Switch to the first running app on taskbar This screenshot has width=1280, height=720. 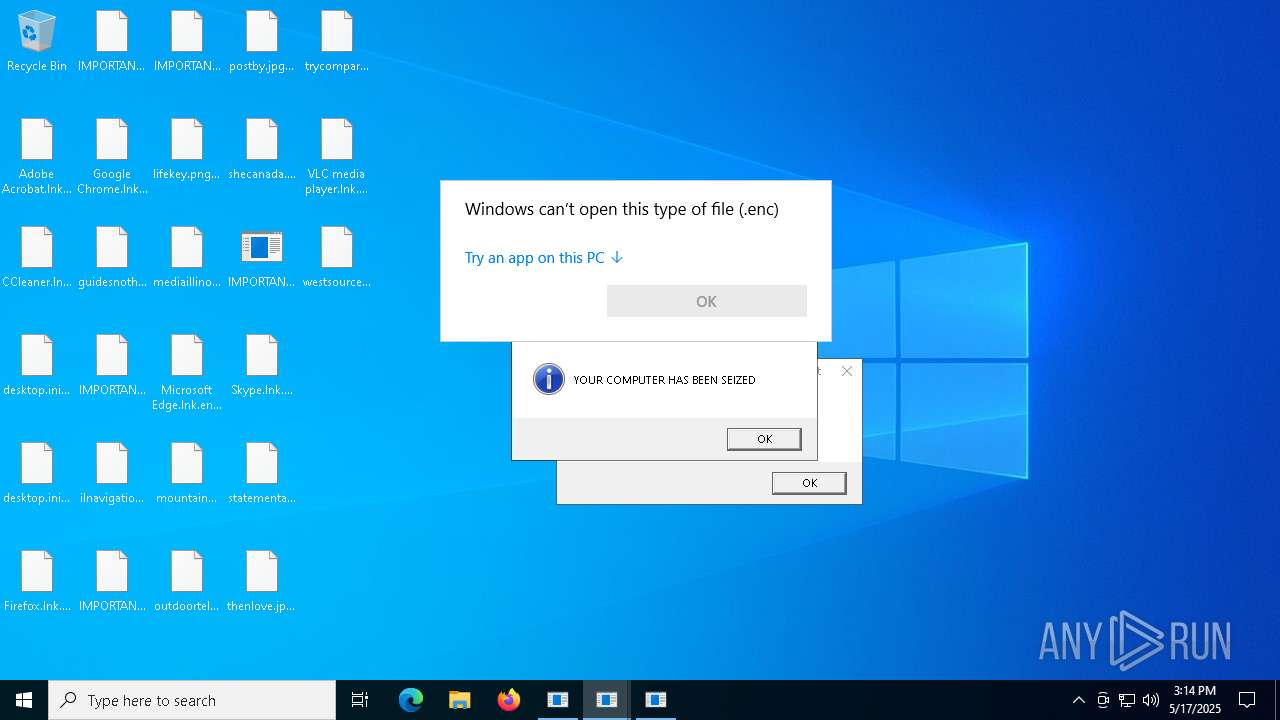point(558,700)
